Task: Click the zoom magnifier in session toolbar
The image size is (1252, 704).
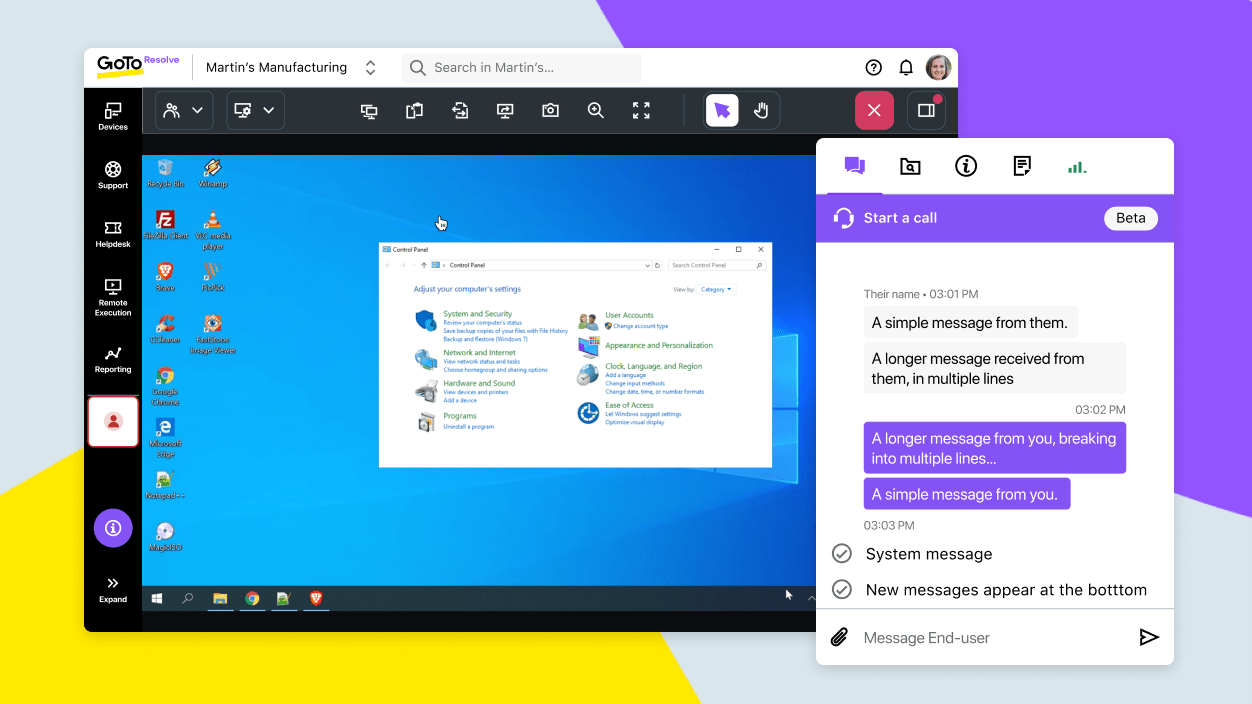Action: tap(596, 111)
